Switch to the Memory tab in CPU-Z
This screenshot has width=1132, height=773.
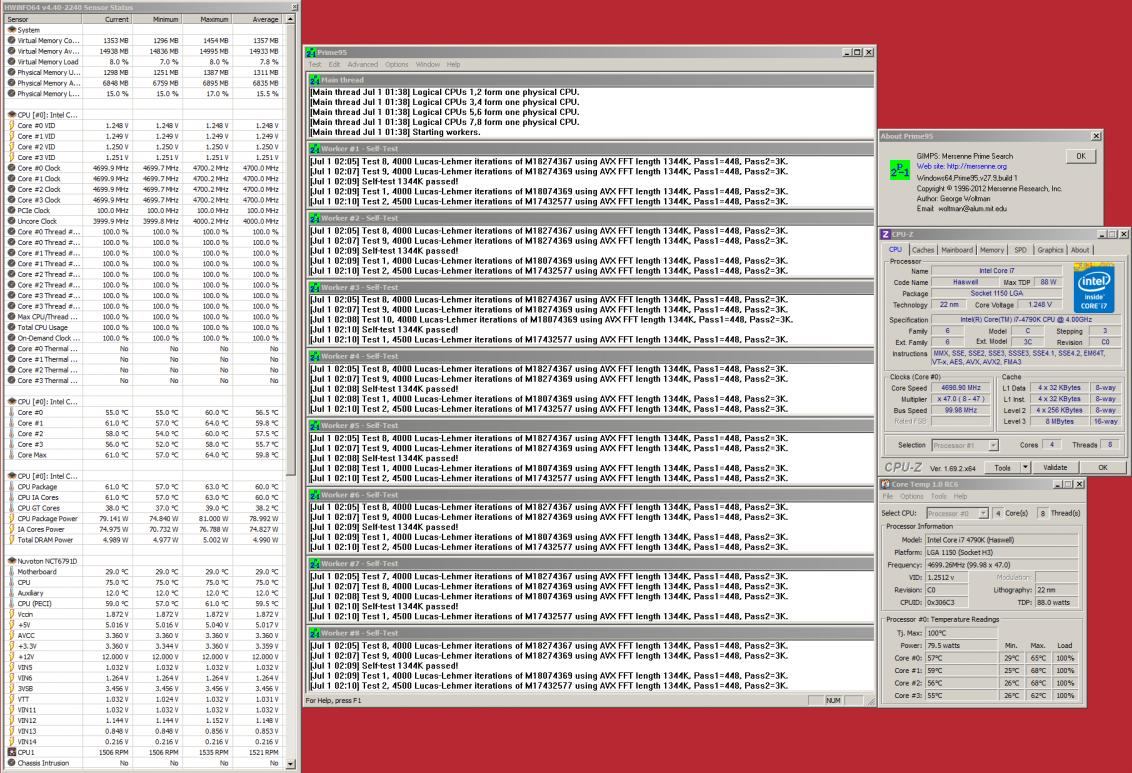tap(992, 250)
